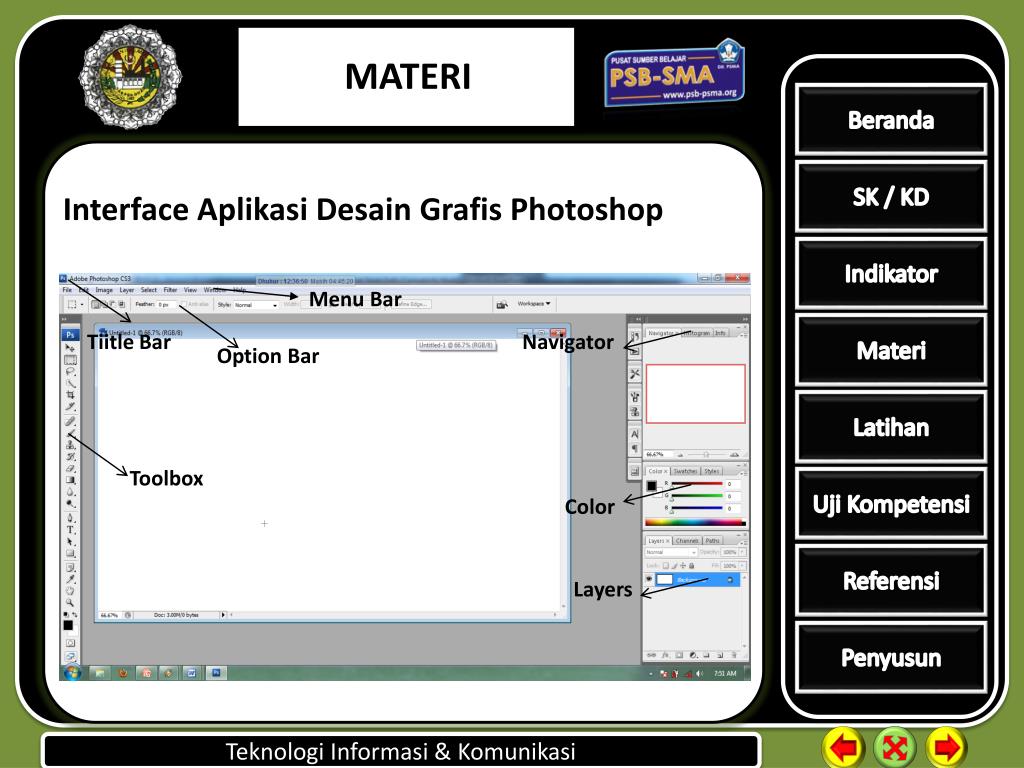Open the Character panel dock icon
The width and height of the screenshot is (1024, 768).
[x=634, y=434]
